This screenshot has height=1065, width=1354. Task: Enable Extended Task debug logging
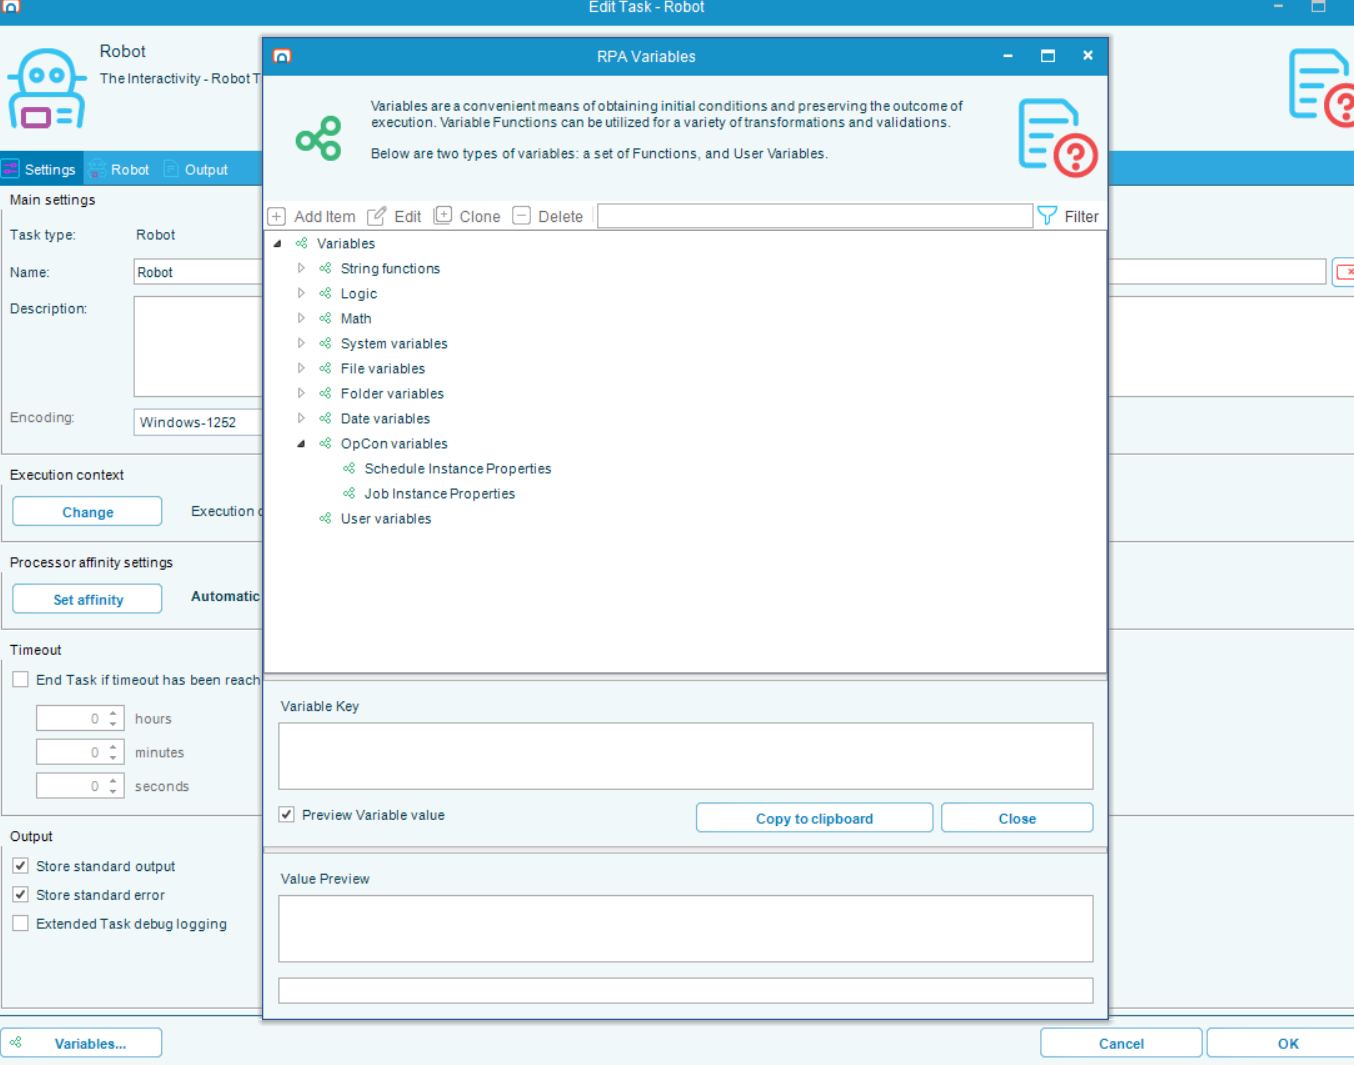[x=20, y=923]
